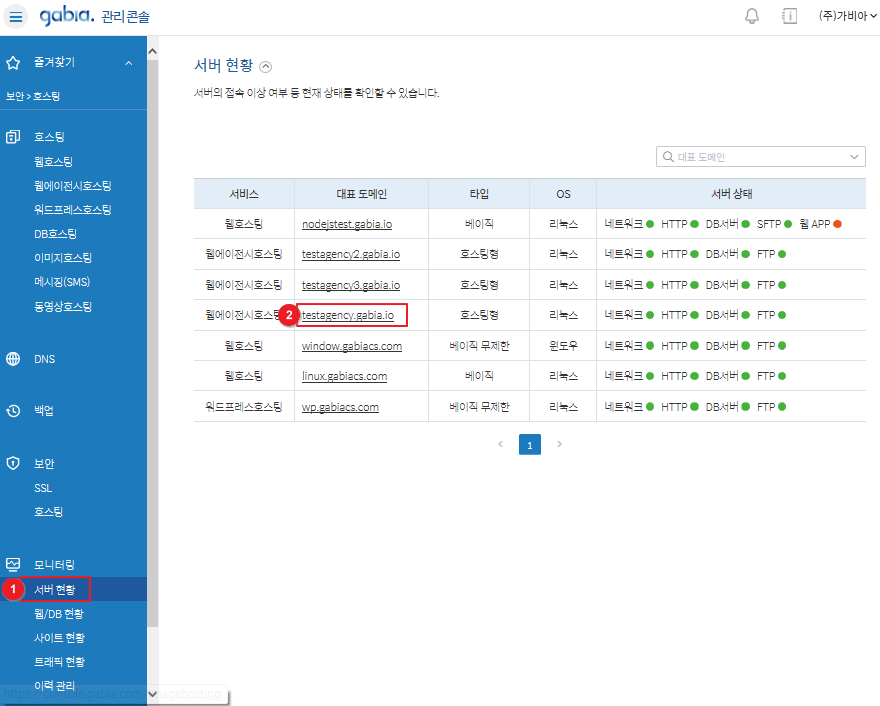Image resolution: width=880 pixels, height=706 pixels.
Task: Click 윈도우 OS cell in window.gabiacs.com row
Action: (563, 346)
